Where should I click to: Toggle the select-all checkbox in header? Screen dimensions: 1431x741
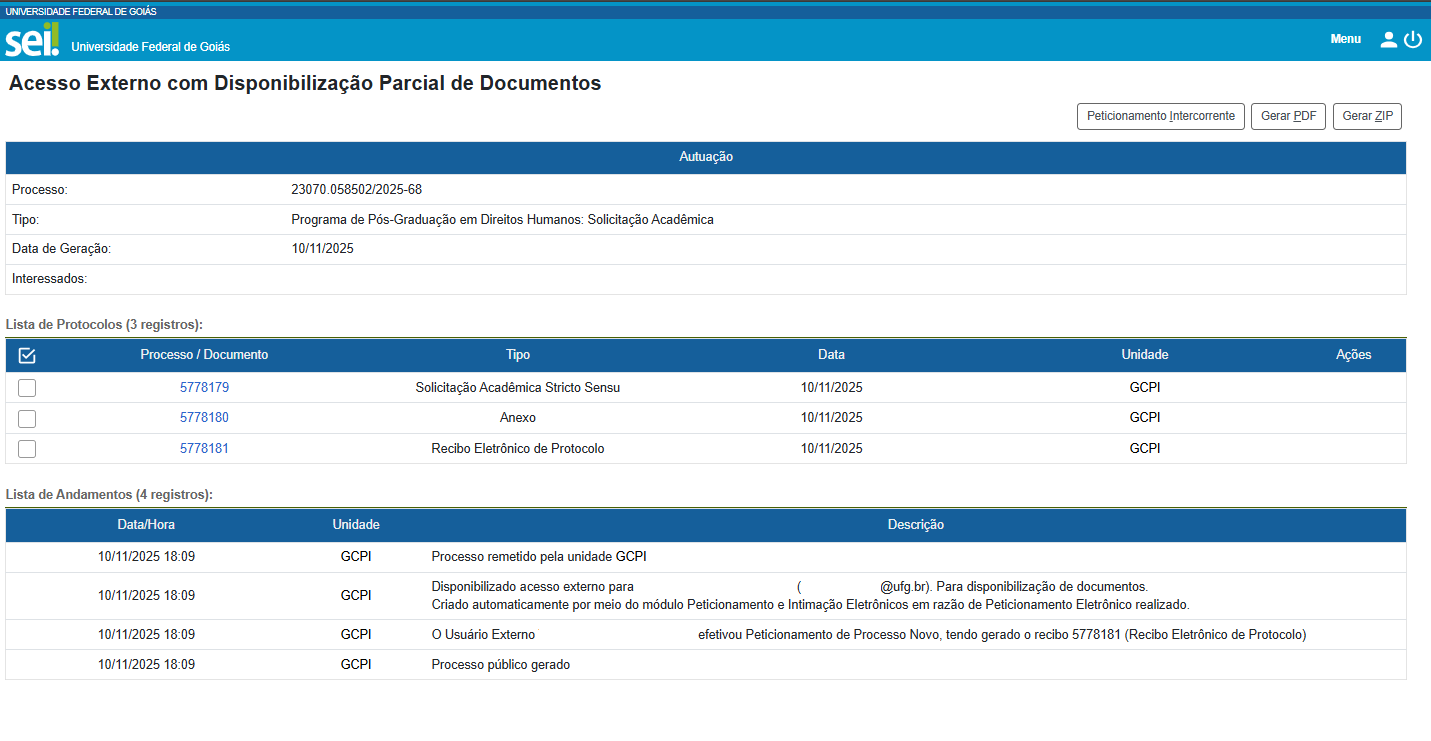point(27,355)
